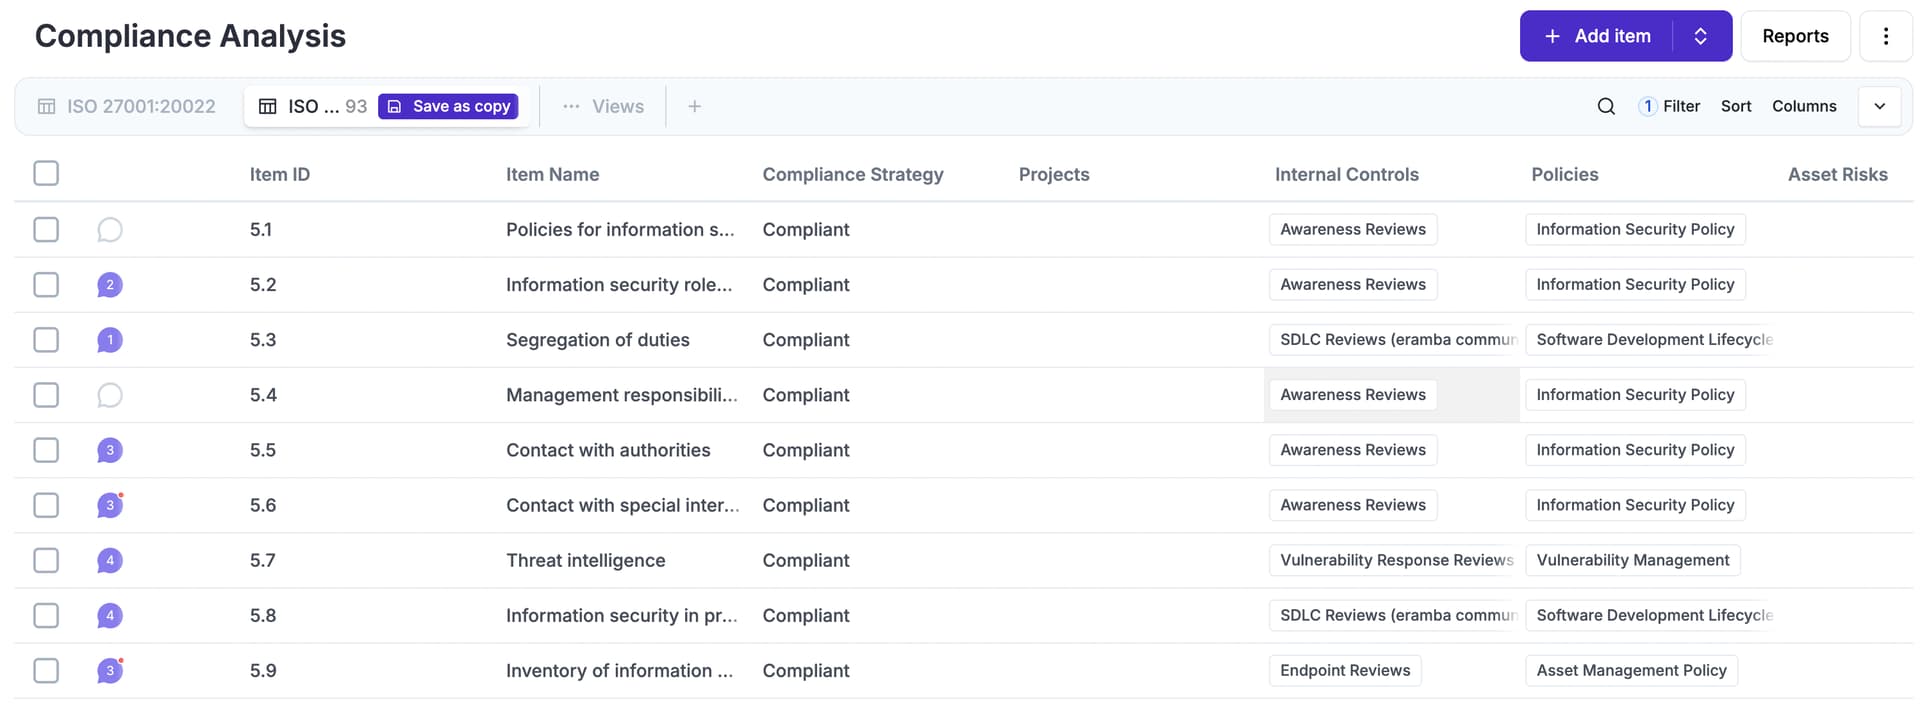Open the Columns settings
This screenshot has width=1920, height=704.
click(x=1804, y=106)
